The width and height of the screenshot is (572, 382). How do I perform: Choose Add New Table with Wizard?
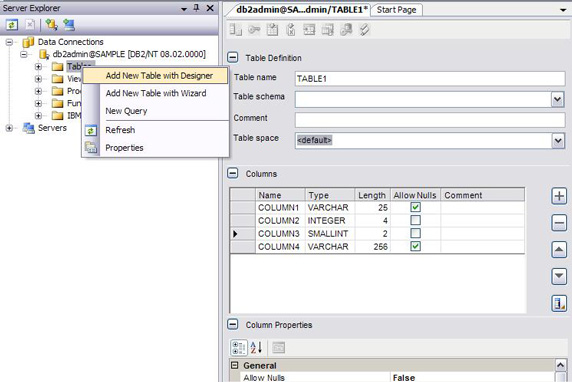(155, 93)
